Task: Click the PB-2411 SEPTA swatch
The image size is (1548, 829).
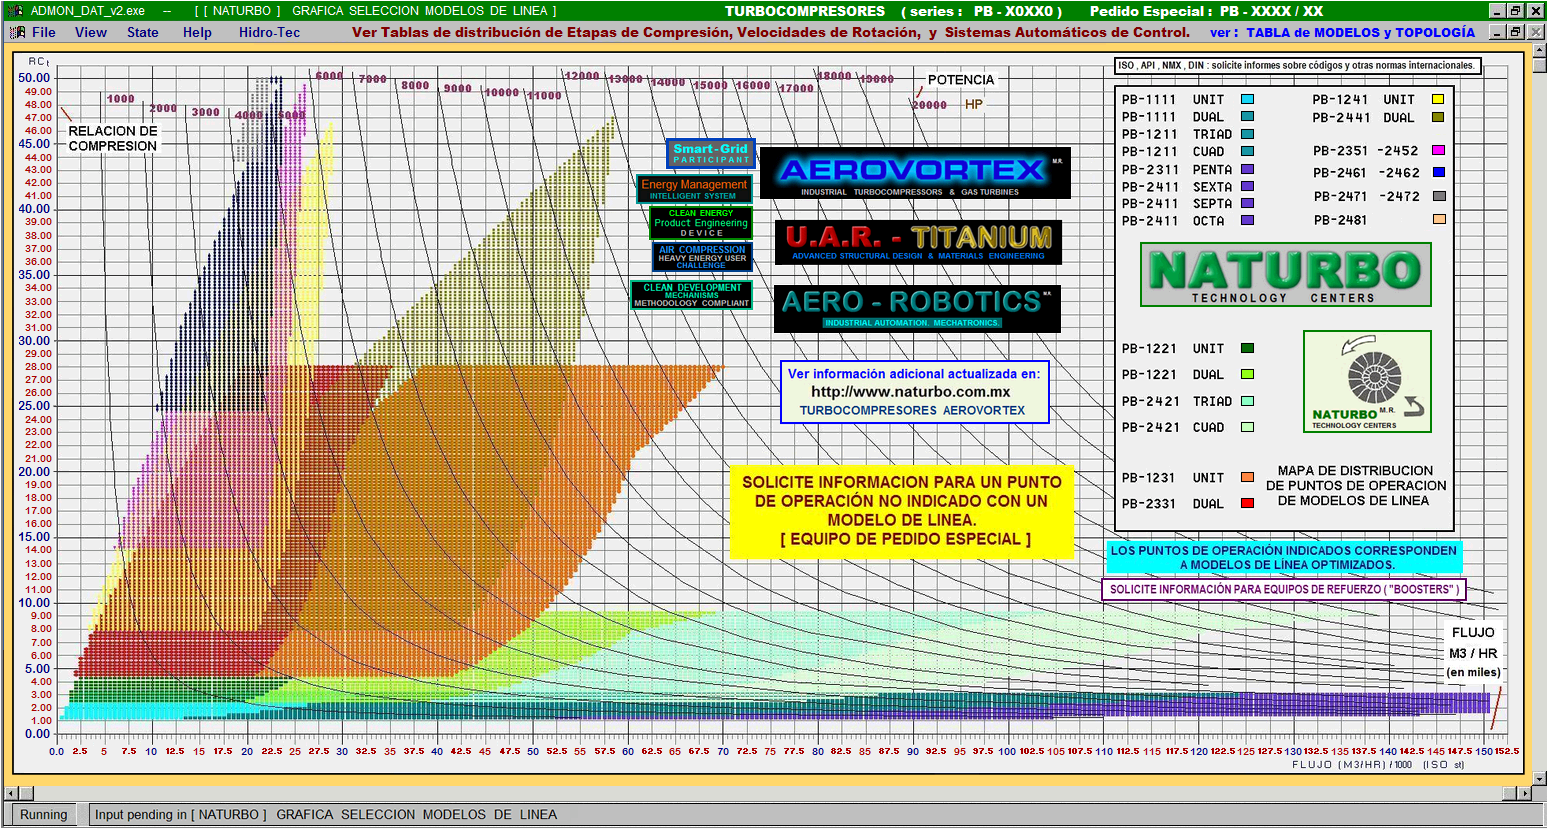Action: tap(1247, 203)
